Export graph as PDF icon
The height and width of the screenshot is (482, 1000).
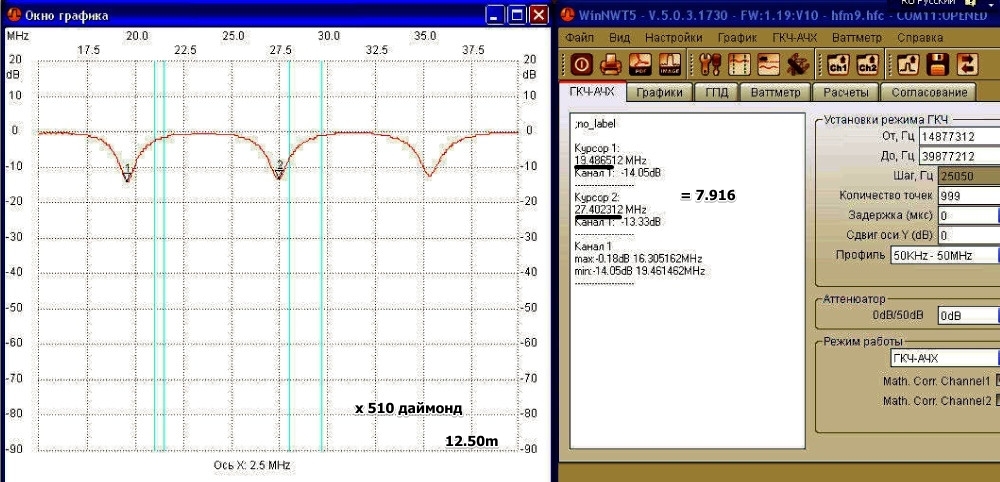pyautogui.click(x=640, y=64)
